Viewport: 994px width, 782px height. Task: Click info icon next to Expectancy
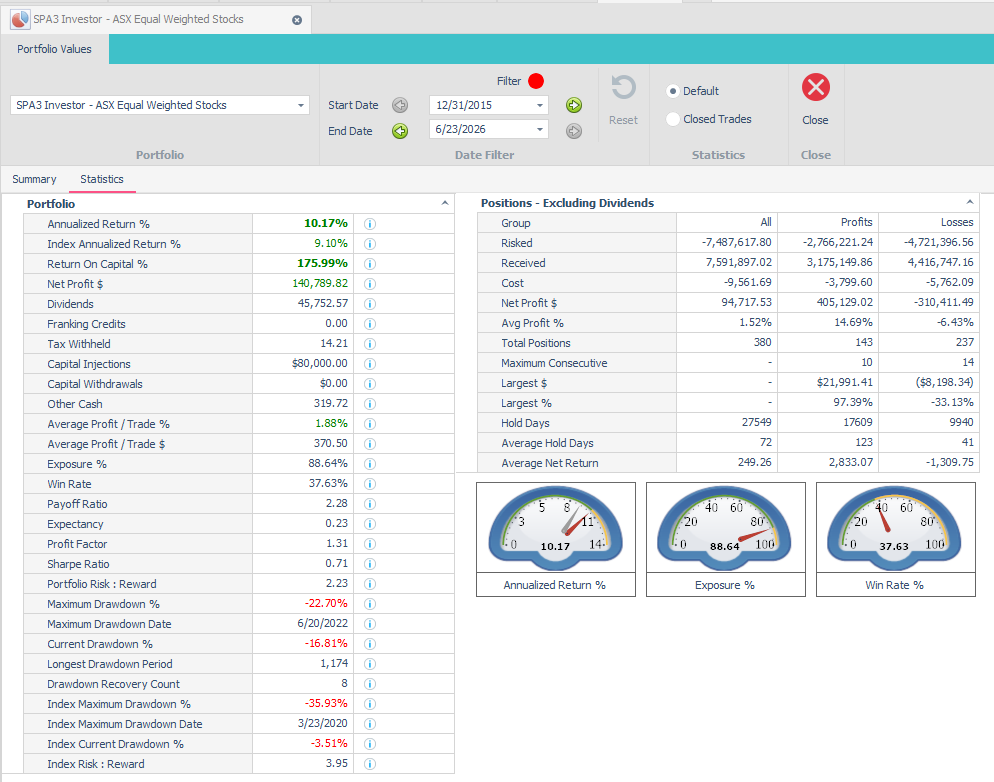[370, 524]
